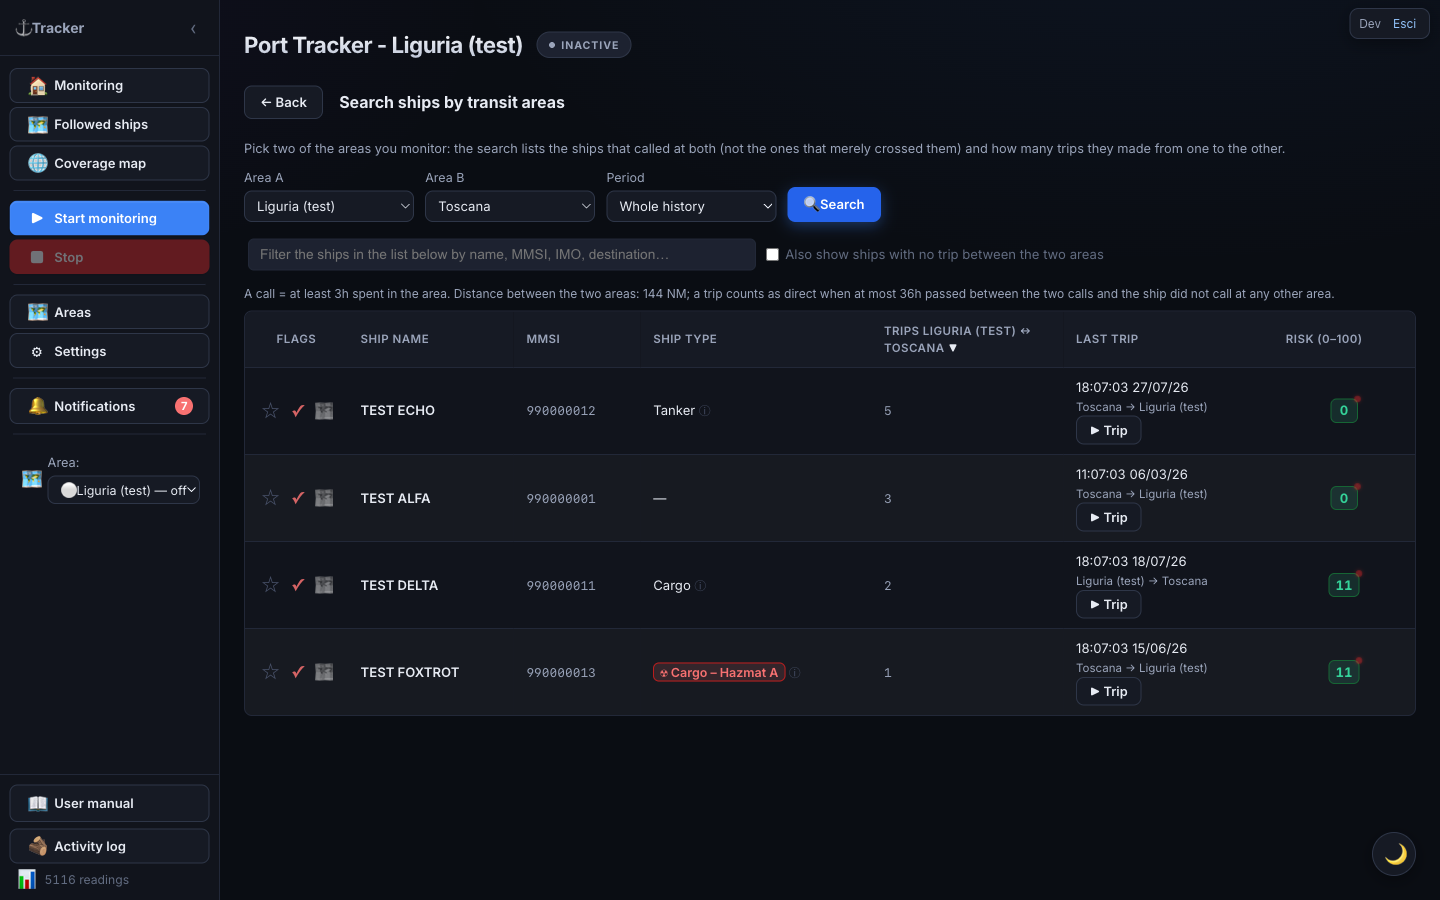Toggle the red checkmark for TEST ALFA

[x=298, y=498]
